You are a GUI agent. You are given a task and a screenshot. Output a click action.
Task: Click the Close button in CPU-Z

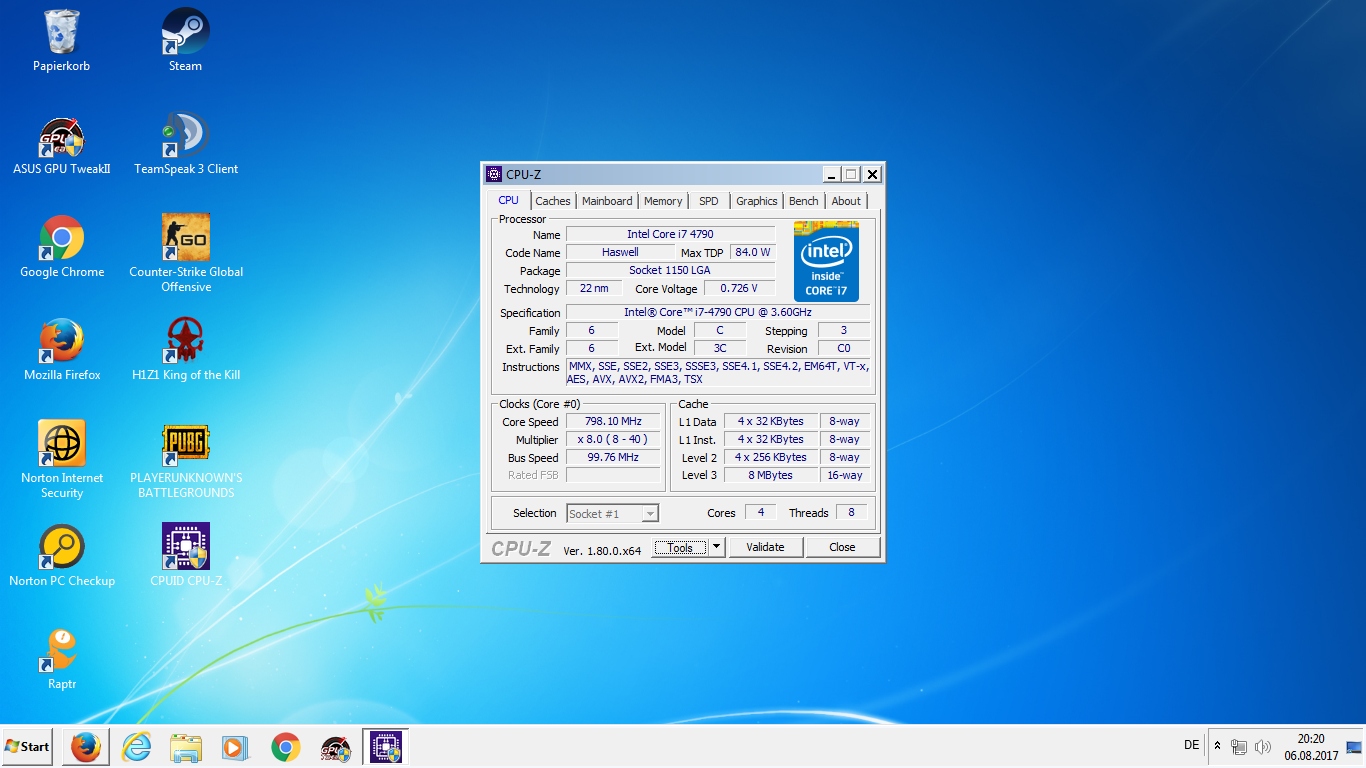pyautogui.click(x=842, y=547)
